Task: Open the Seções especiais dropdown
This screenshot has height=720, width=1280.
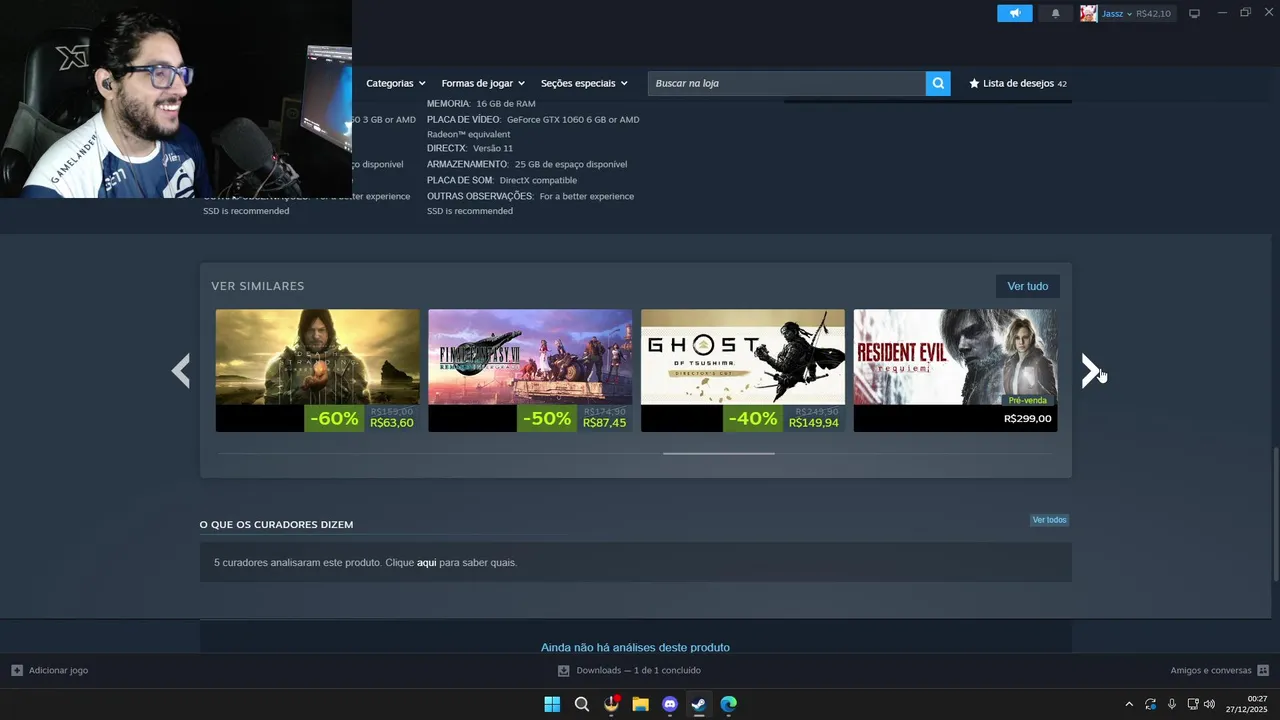Action: point(584,83)
